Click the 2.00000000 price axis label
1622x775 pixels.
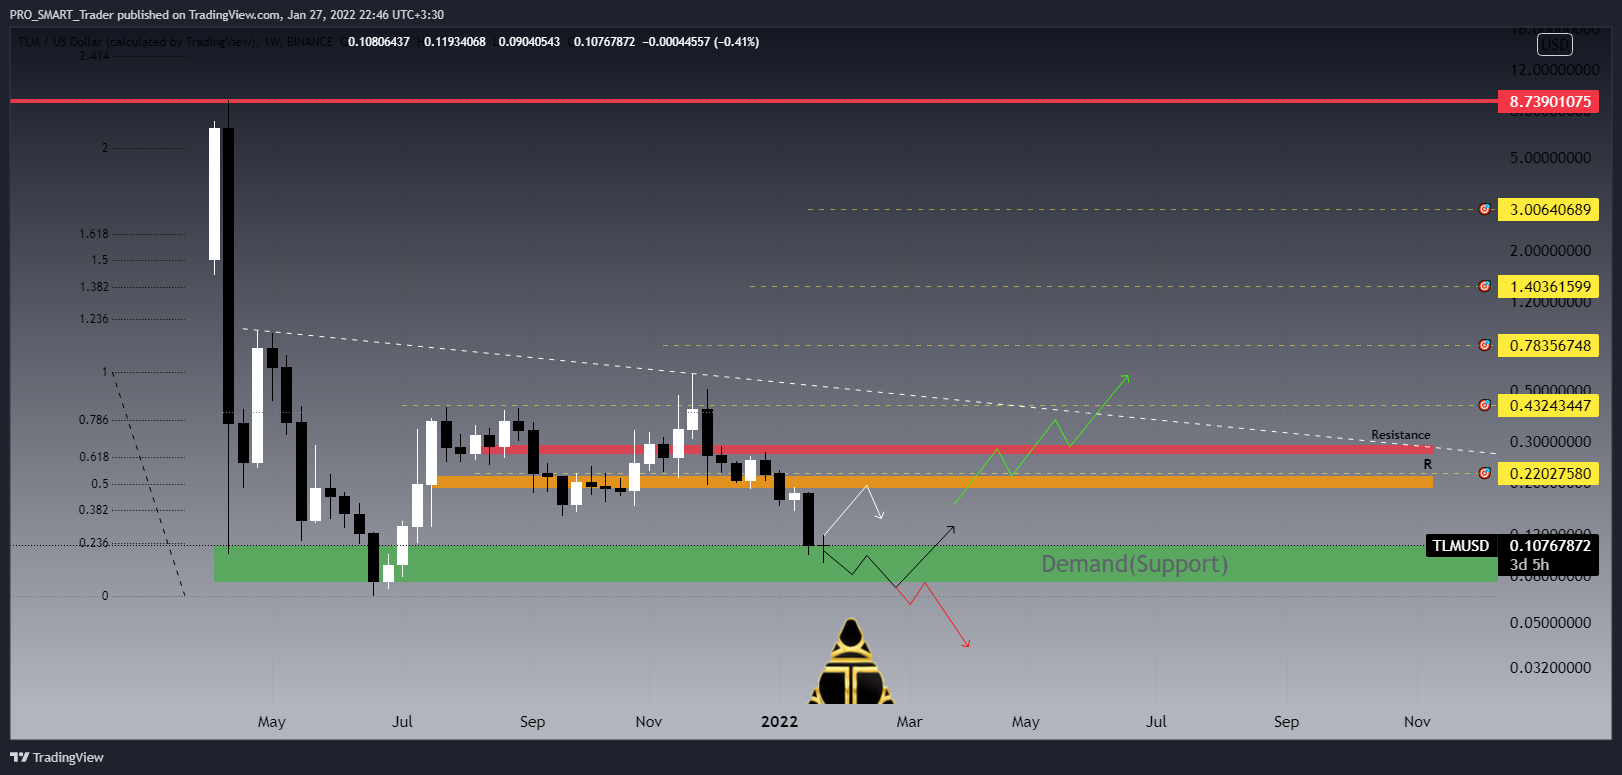(x=1550, y=251)
